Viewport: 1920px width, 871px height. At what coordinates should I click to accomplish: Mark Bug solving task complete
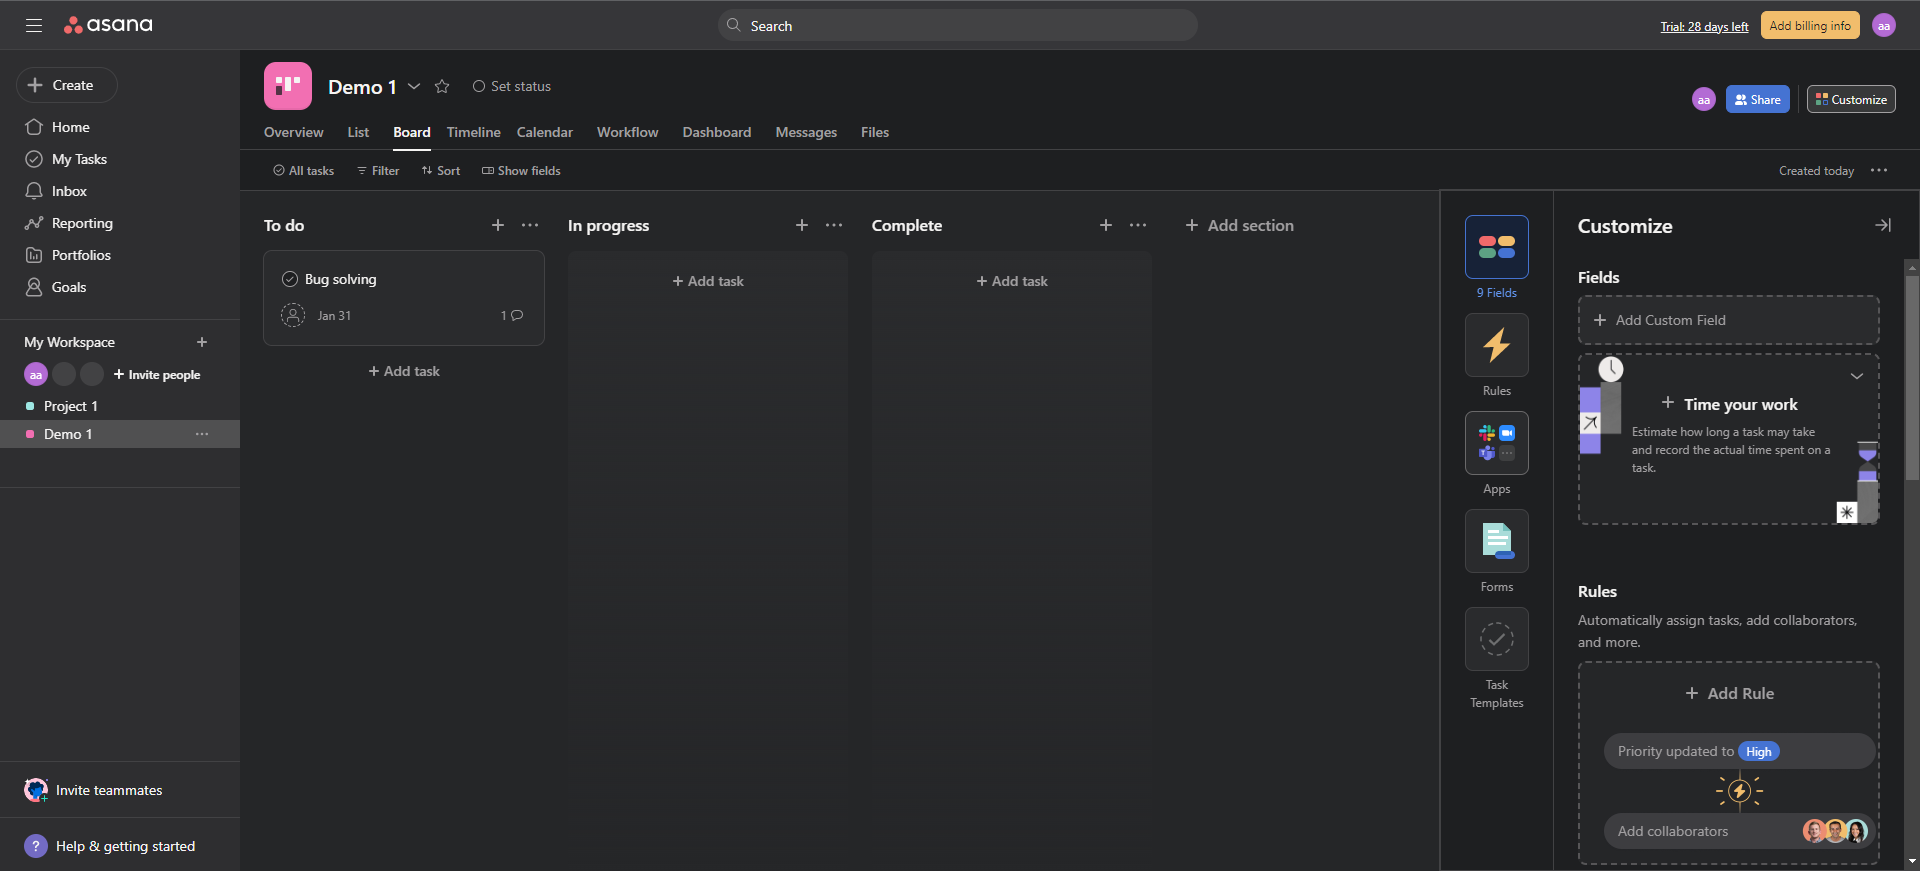[x=290, y=280]
